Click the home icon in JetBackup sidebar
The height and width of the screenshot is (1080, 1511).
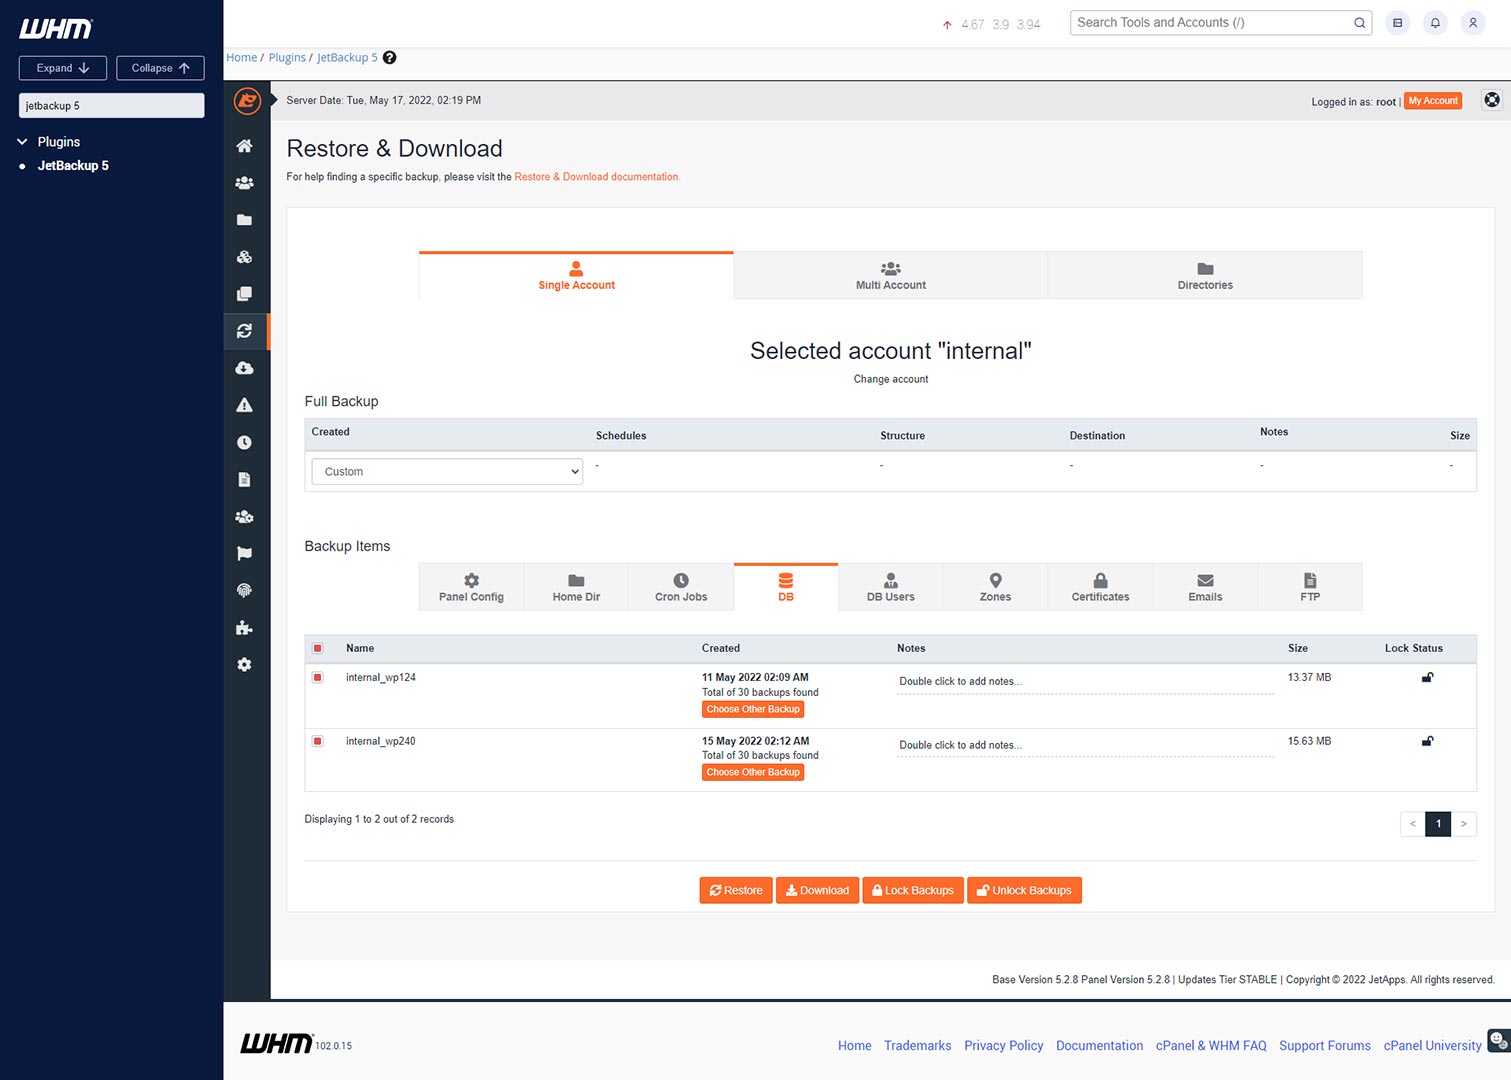pos(244,146)
